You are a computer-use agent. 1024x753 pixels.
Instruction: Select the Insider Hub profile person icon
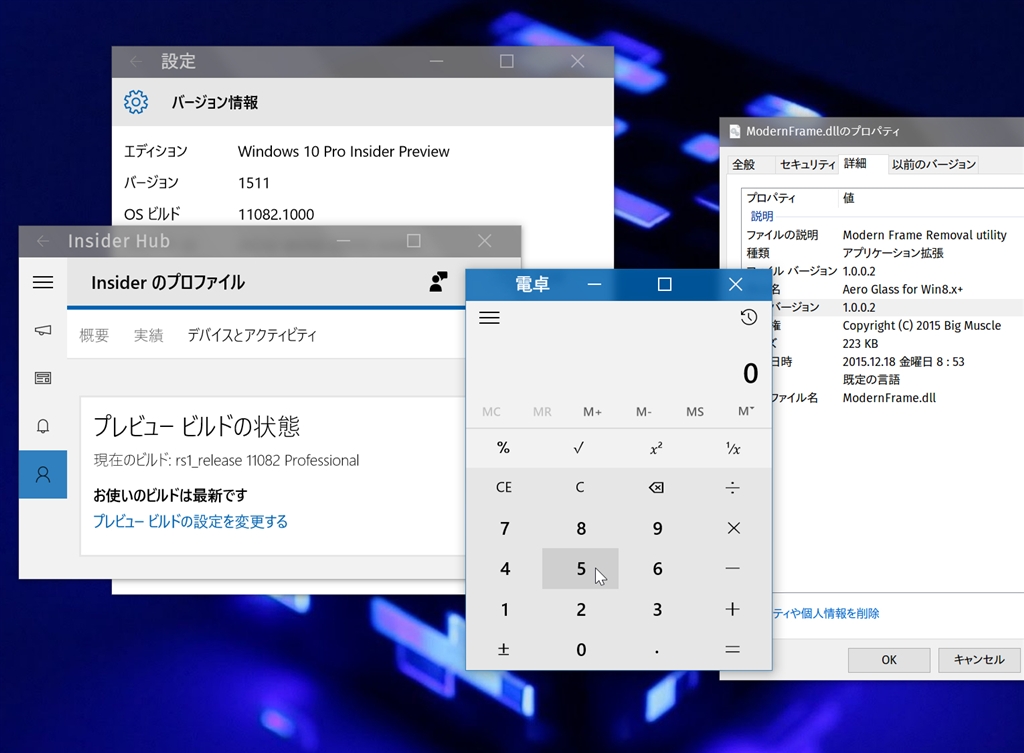point(43,474)
